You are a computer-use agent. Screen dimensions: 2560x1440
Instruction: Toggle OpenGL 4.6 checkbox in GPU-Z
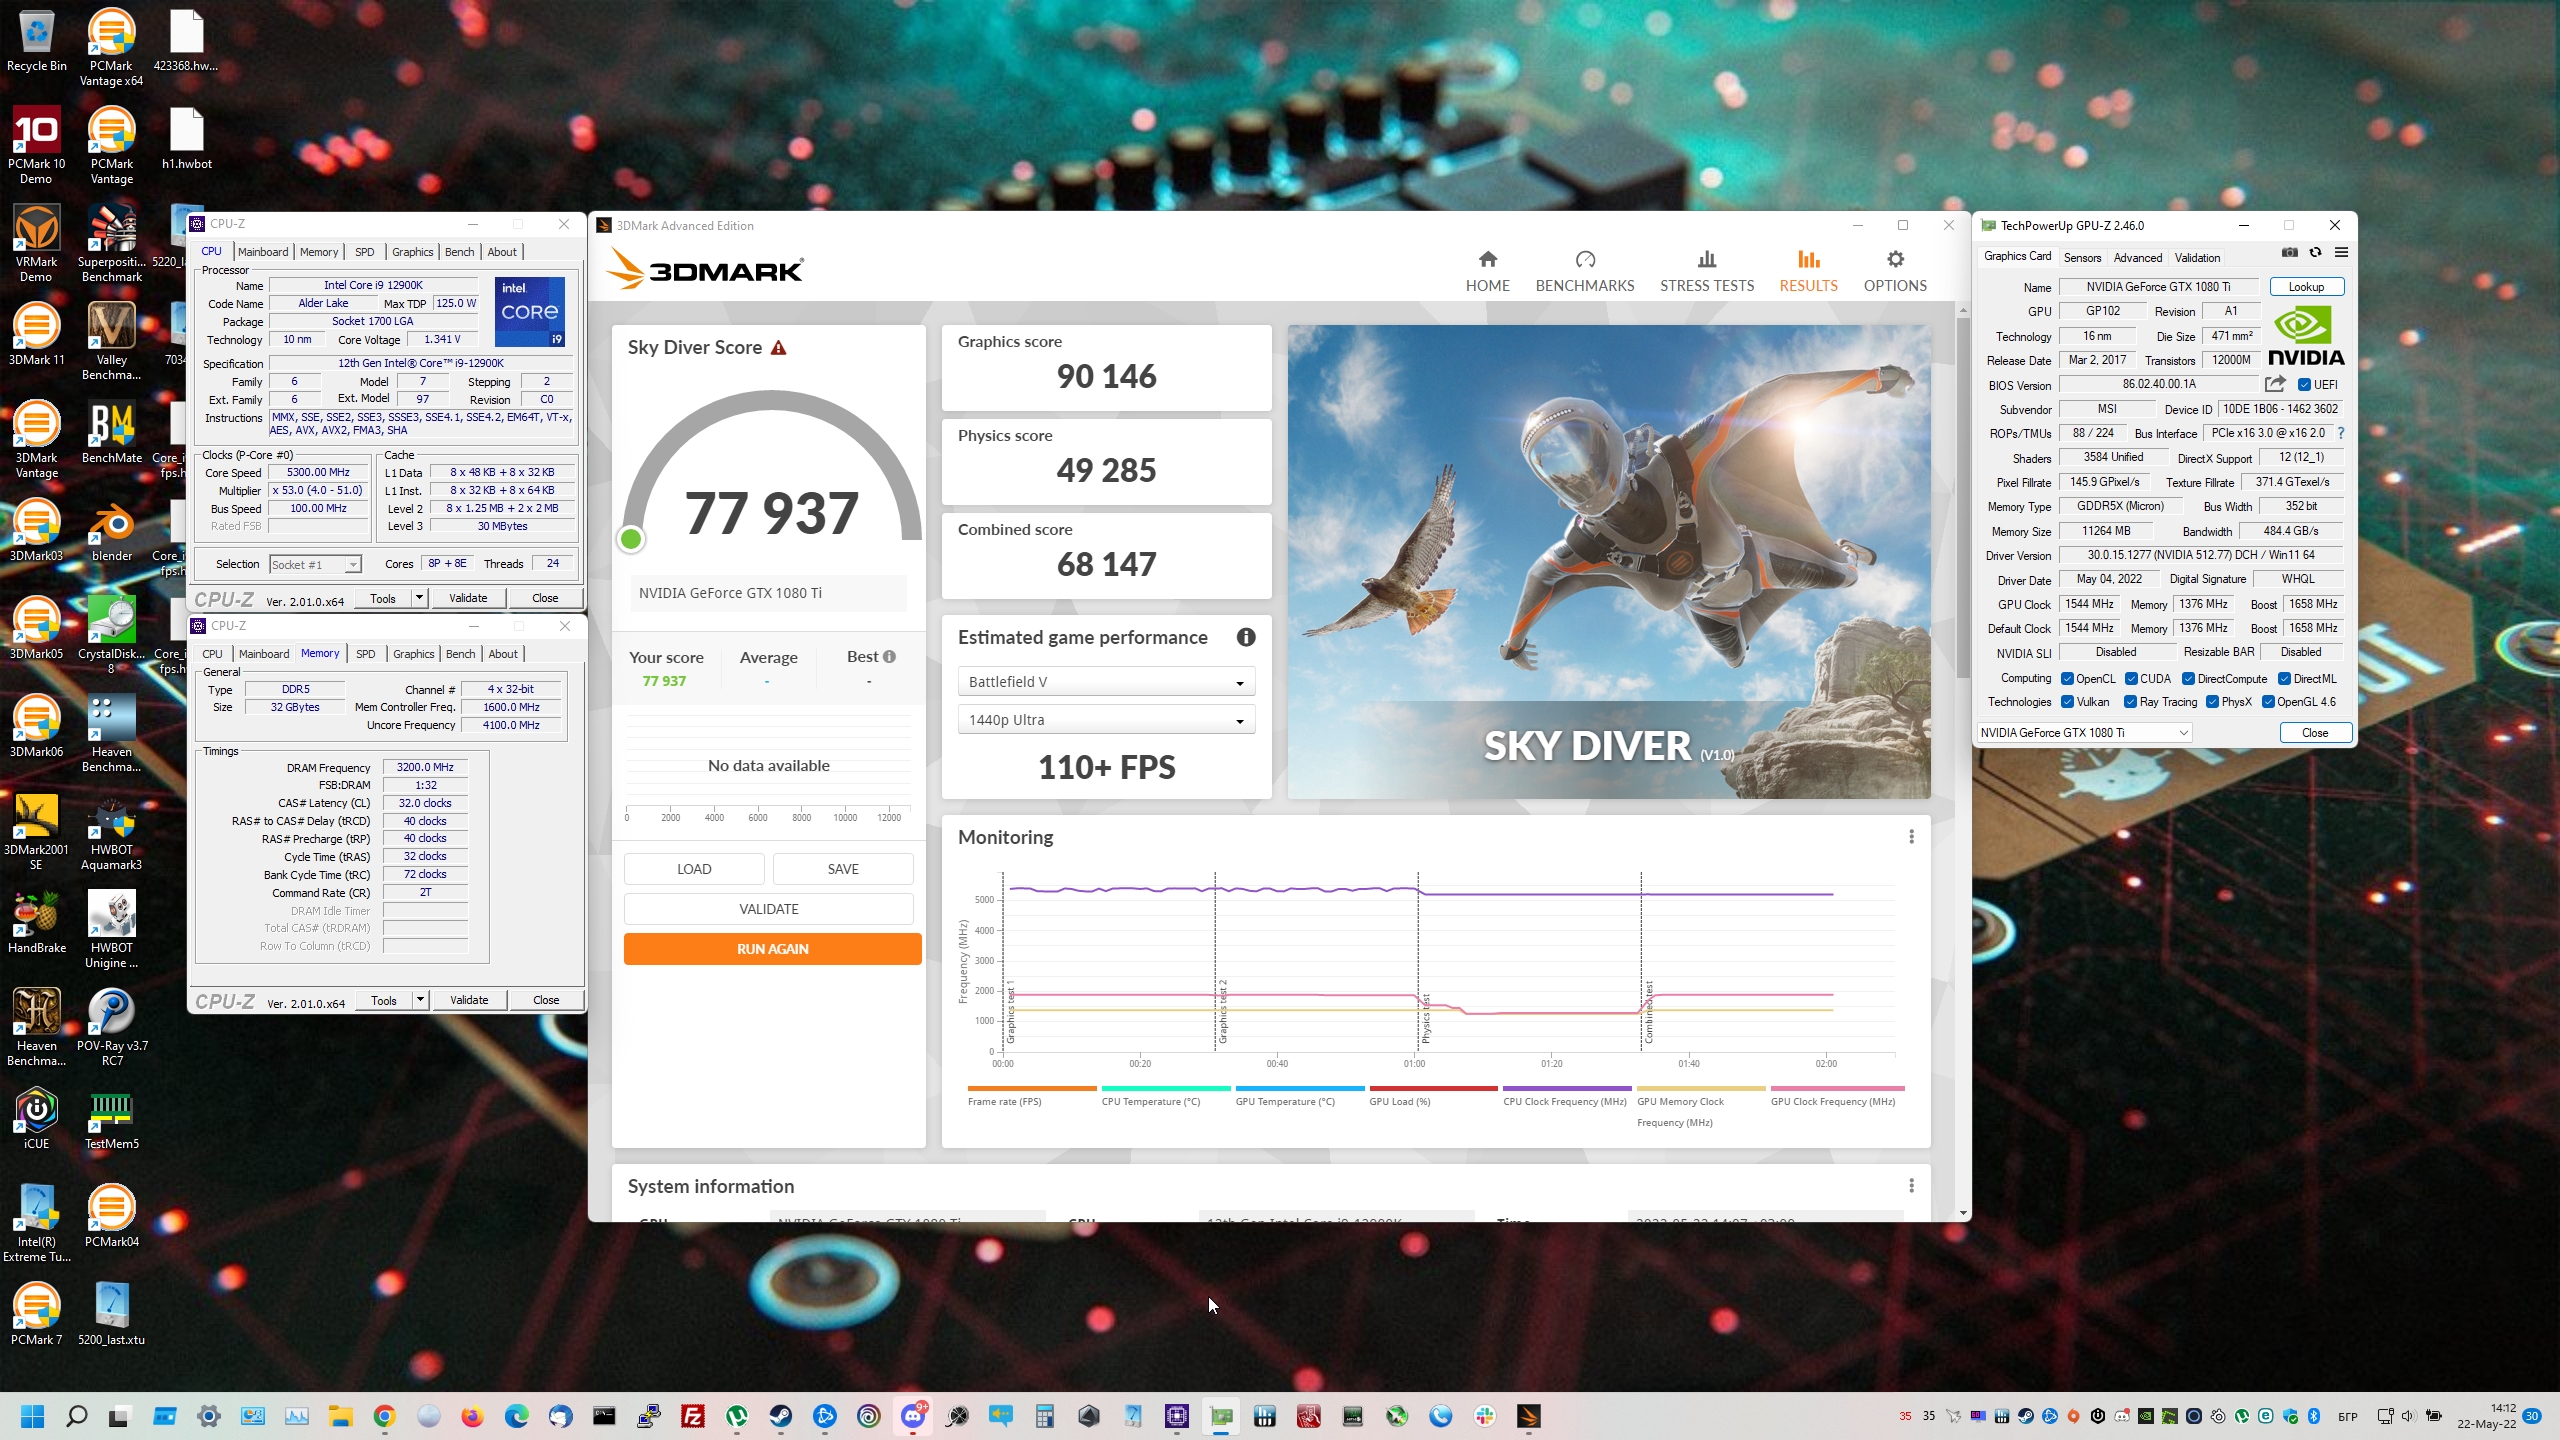[2269, 702]
